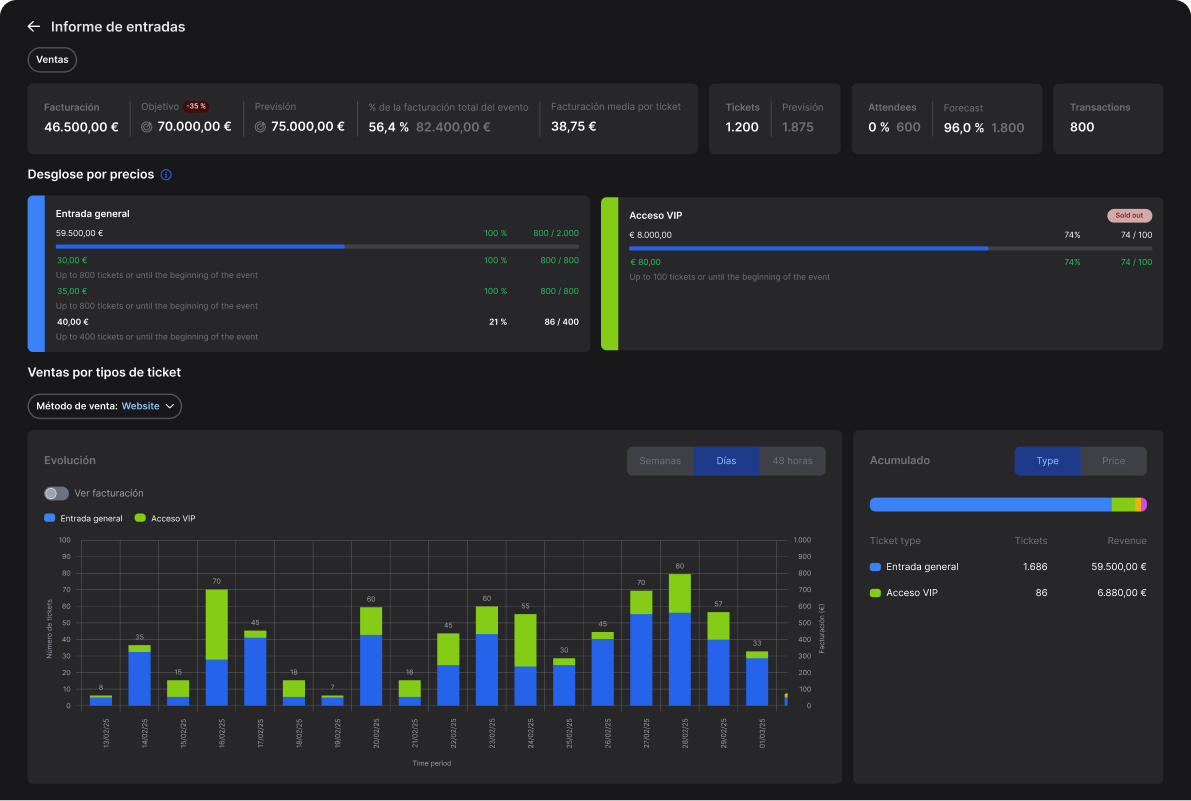The image size is (1191, 801).
Task: Click the Sold out badge
Action: pyautogui.click(x=1129, y=215)
